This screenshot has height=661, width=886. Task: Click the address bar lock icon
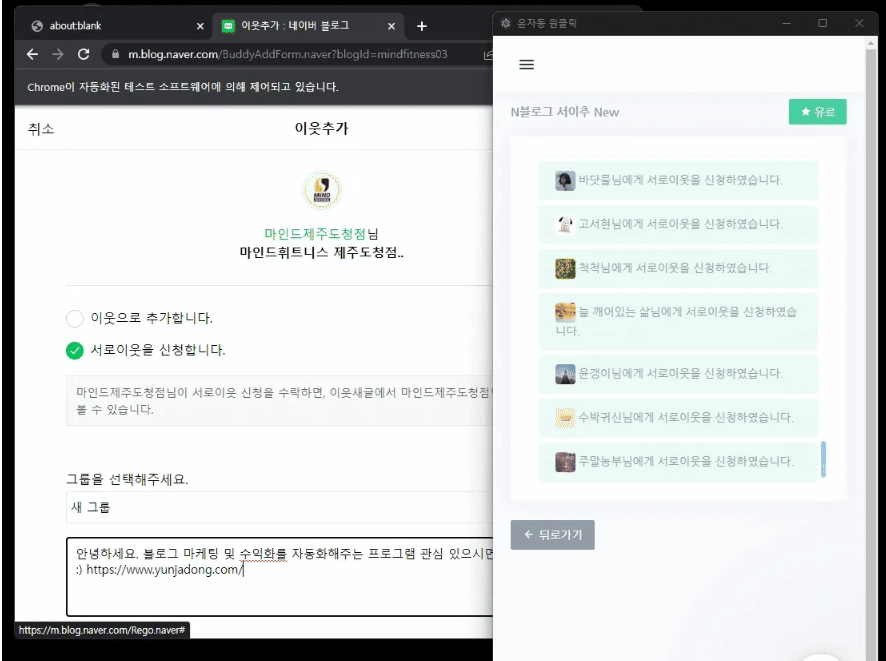115,54
